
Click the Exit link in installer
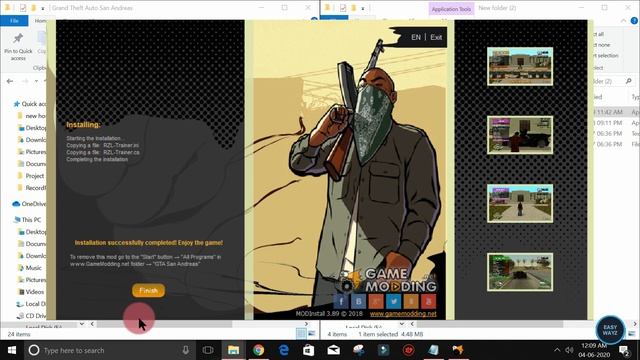click(436, 37)
